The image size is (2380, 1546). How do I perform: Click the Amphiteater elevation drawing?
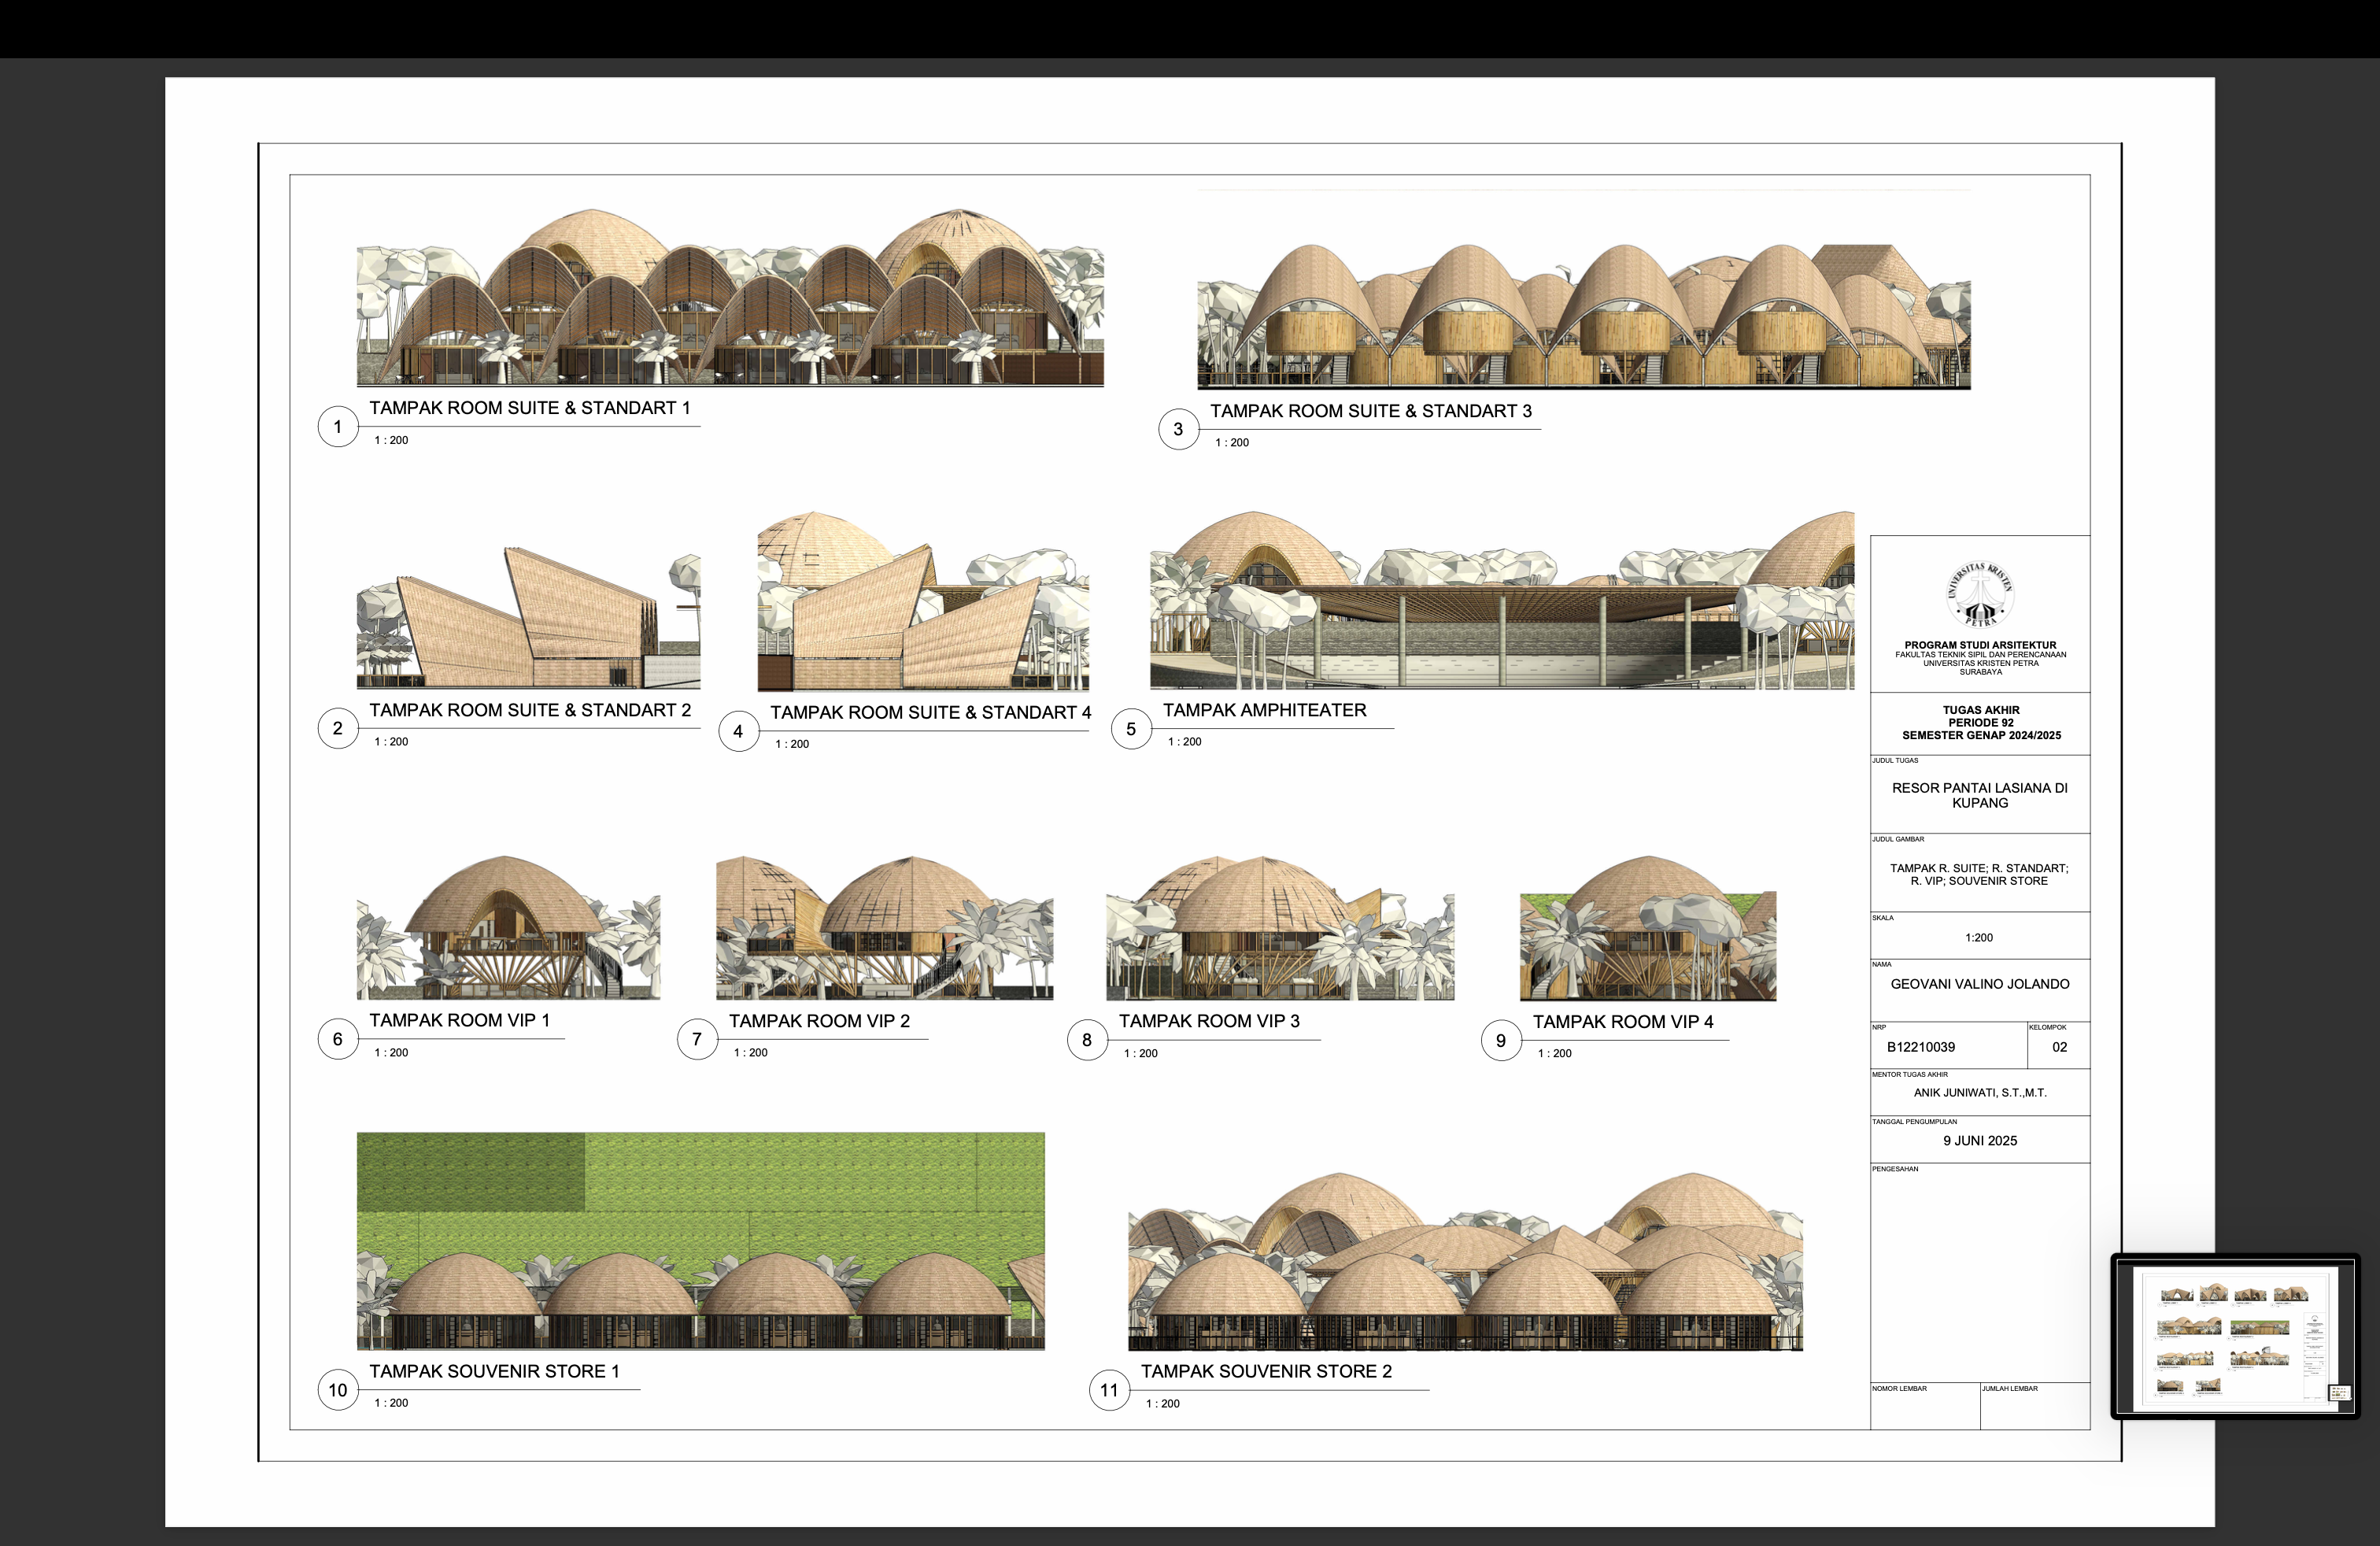[x=1501, y=601]
